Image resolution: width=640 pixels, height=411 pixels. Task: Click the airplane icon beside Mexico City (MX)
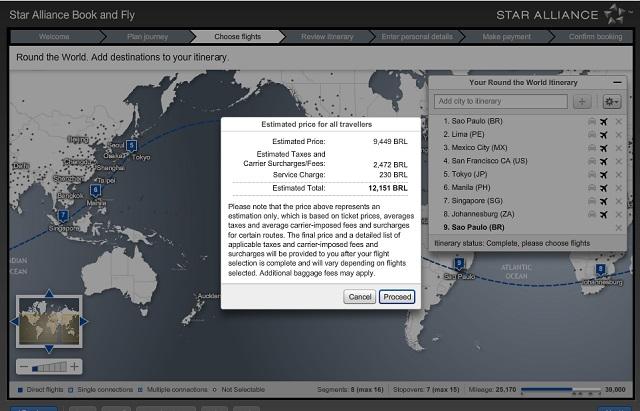click(604, 148)
